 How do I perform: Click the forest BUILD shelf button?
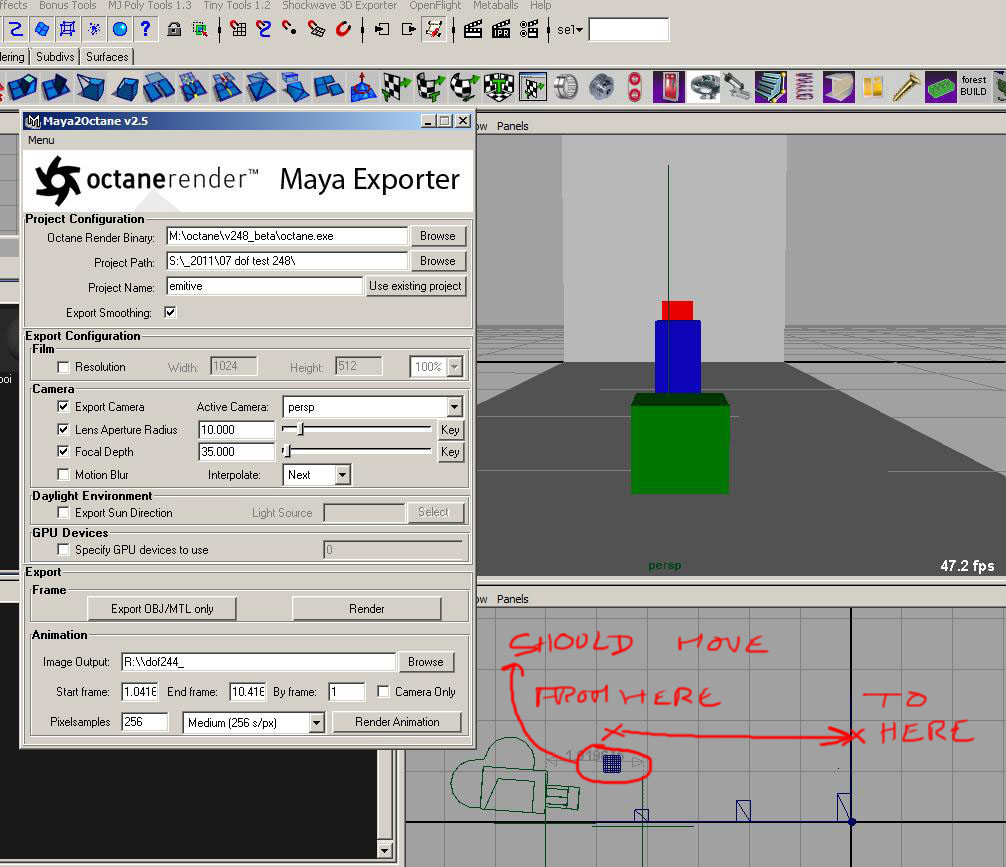coord(973,86)
